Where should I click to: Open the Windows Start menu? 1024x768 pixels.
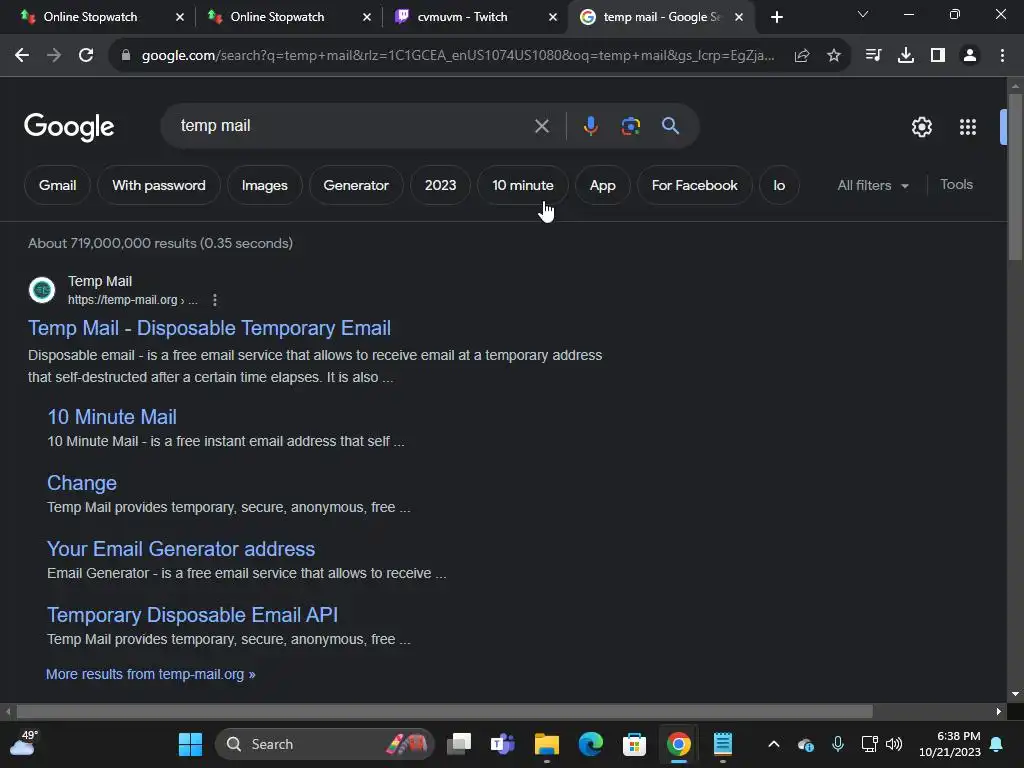191,744
